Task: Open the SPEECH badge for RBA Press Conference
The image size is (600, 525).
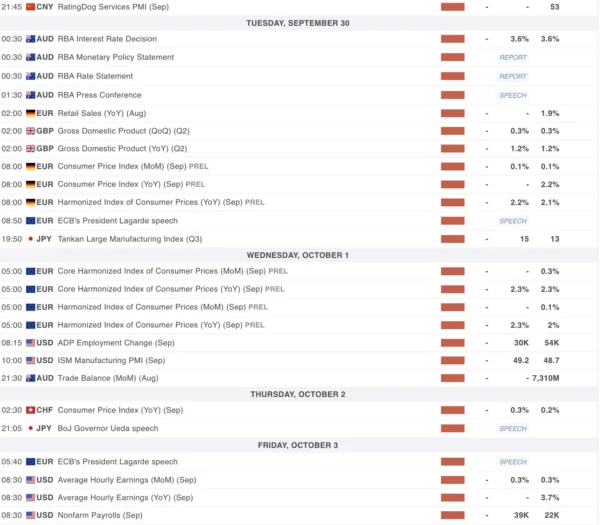Action: point(513,95)
